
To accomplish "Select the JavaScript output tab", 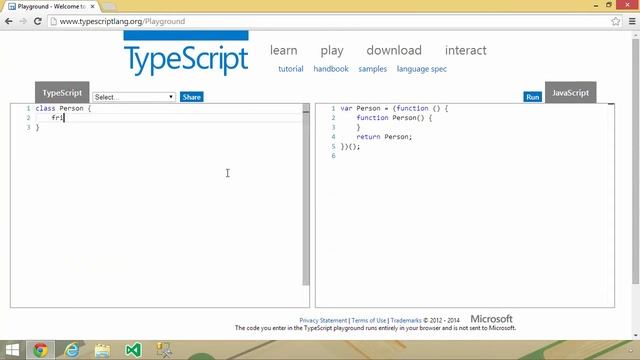I will click(x=571, y=93).
